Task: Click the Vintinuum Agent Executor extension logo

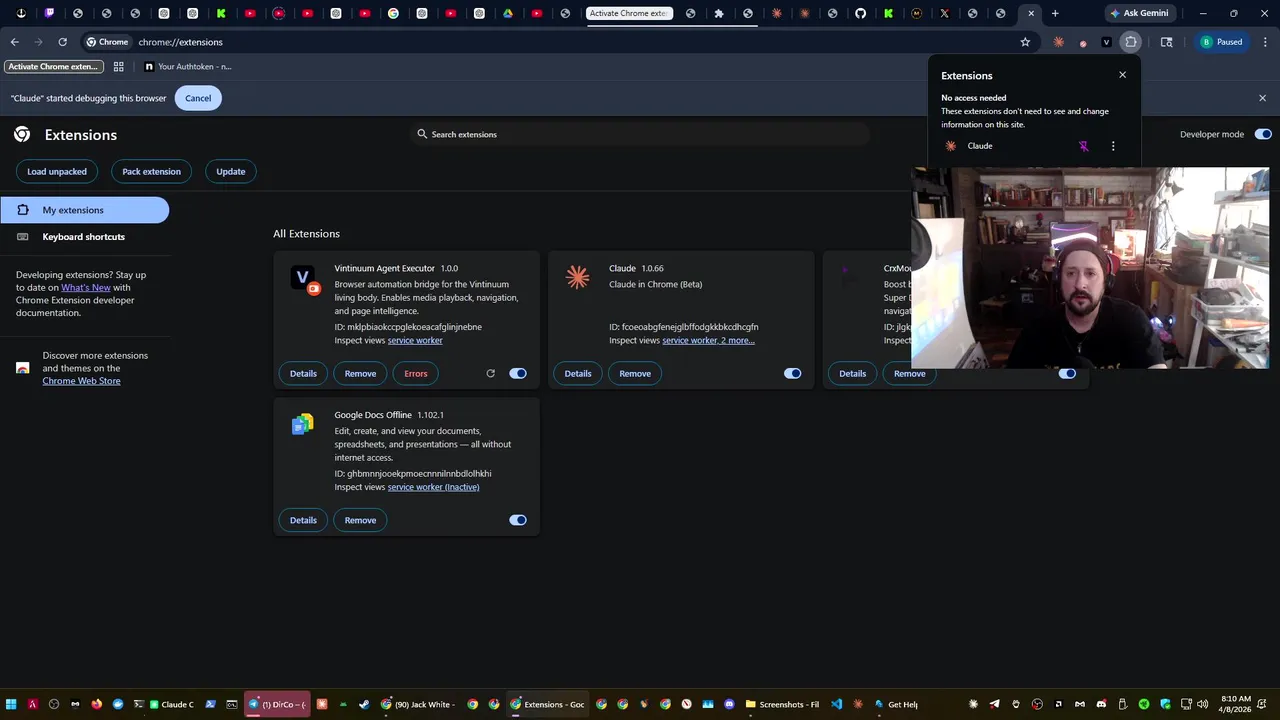Action: click(x=303, y=277)
